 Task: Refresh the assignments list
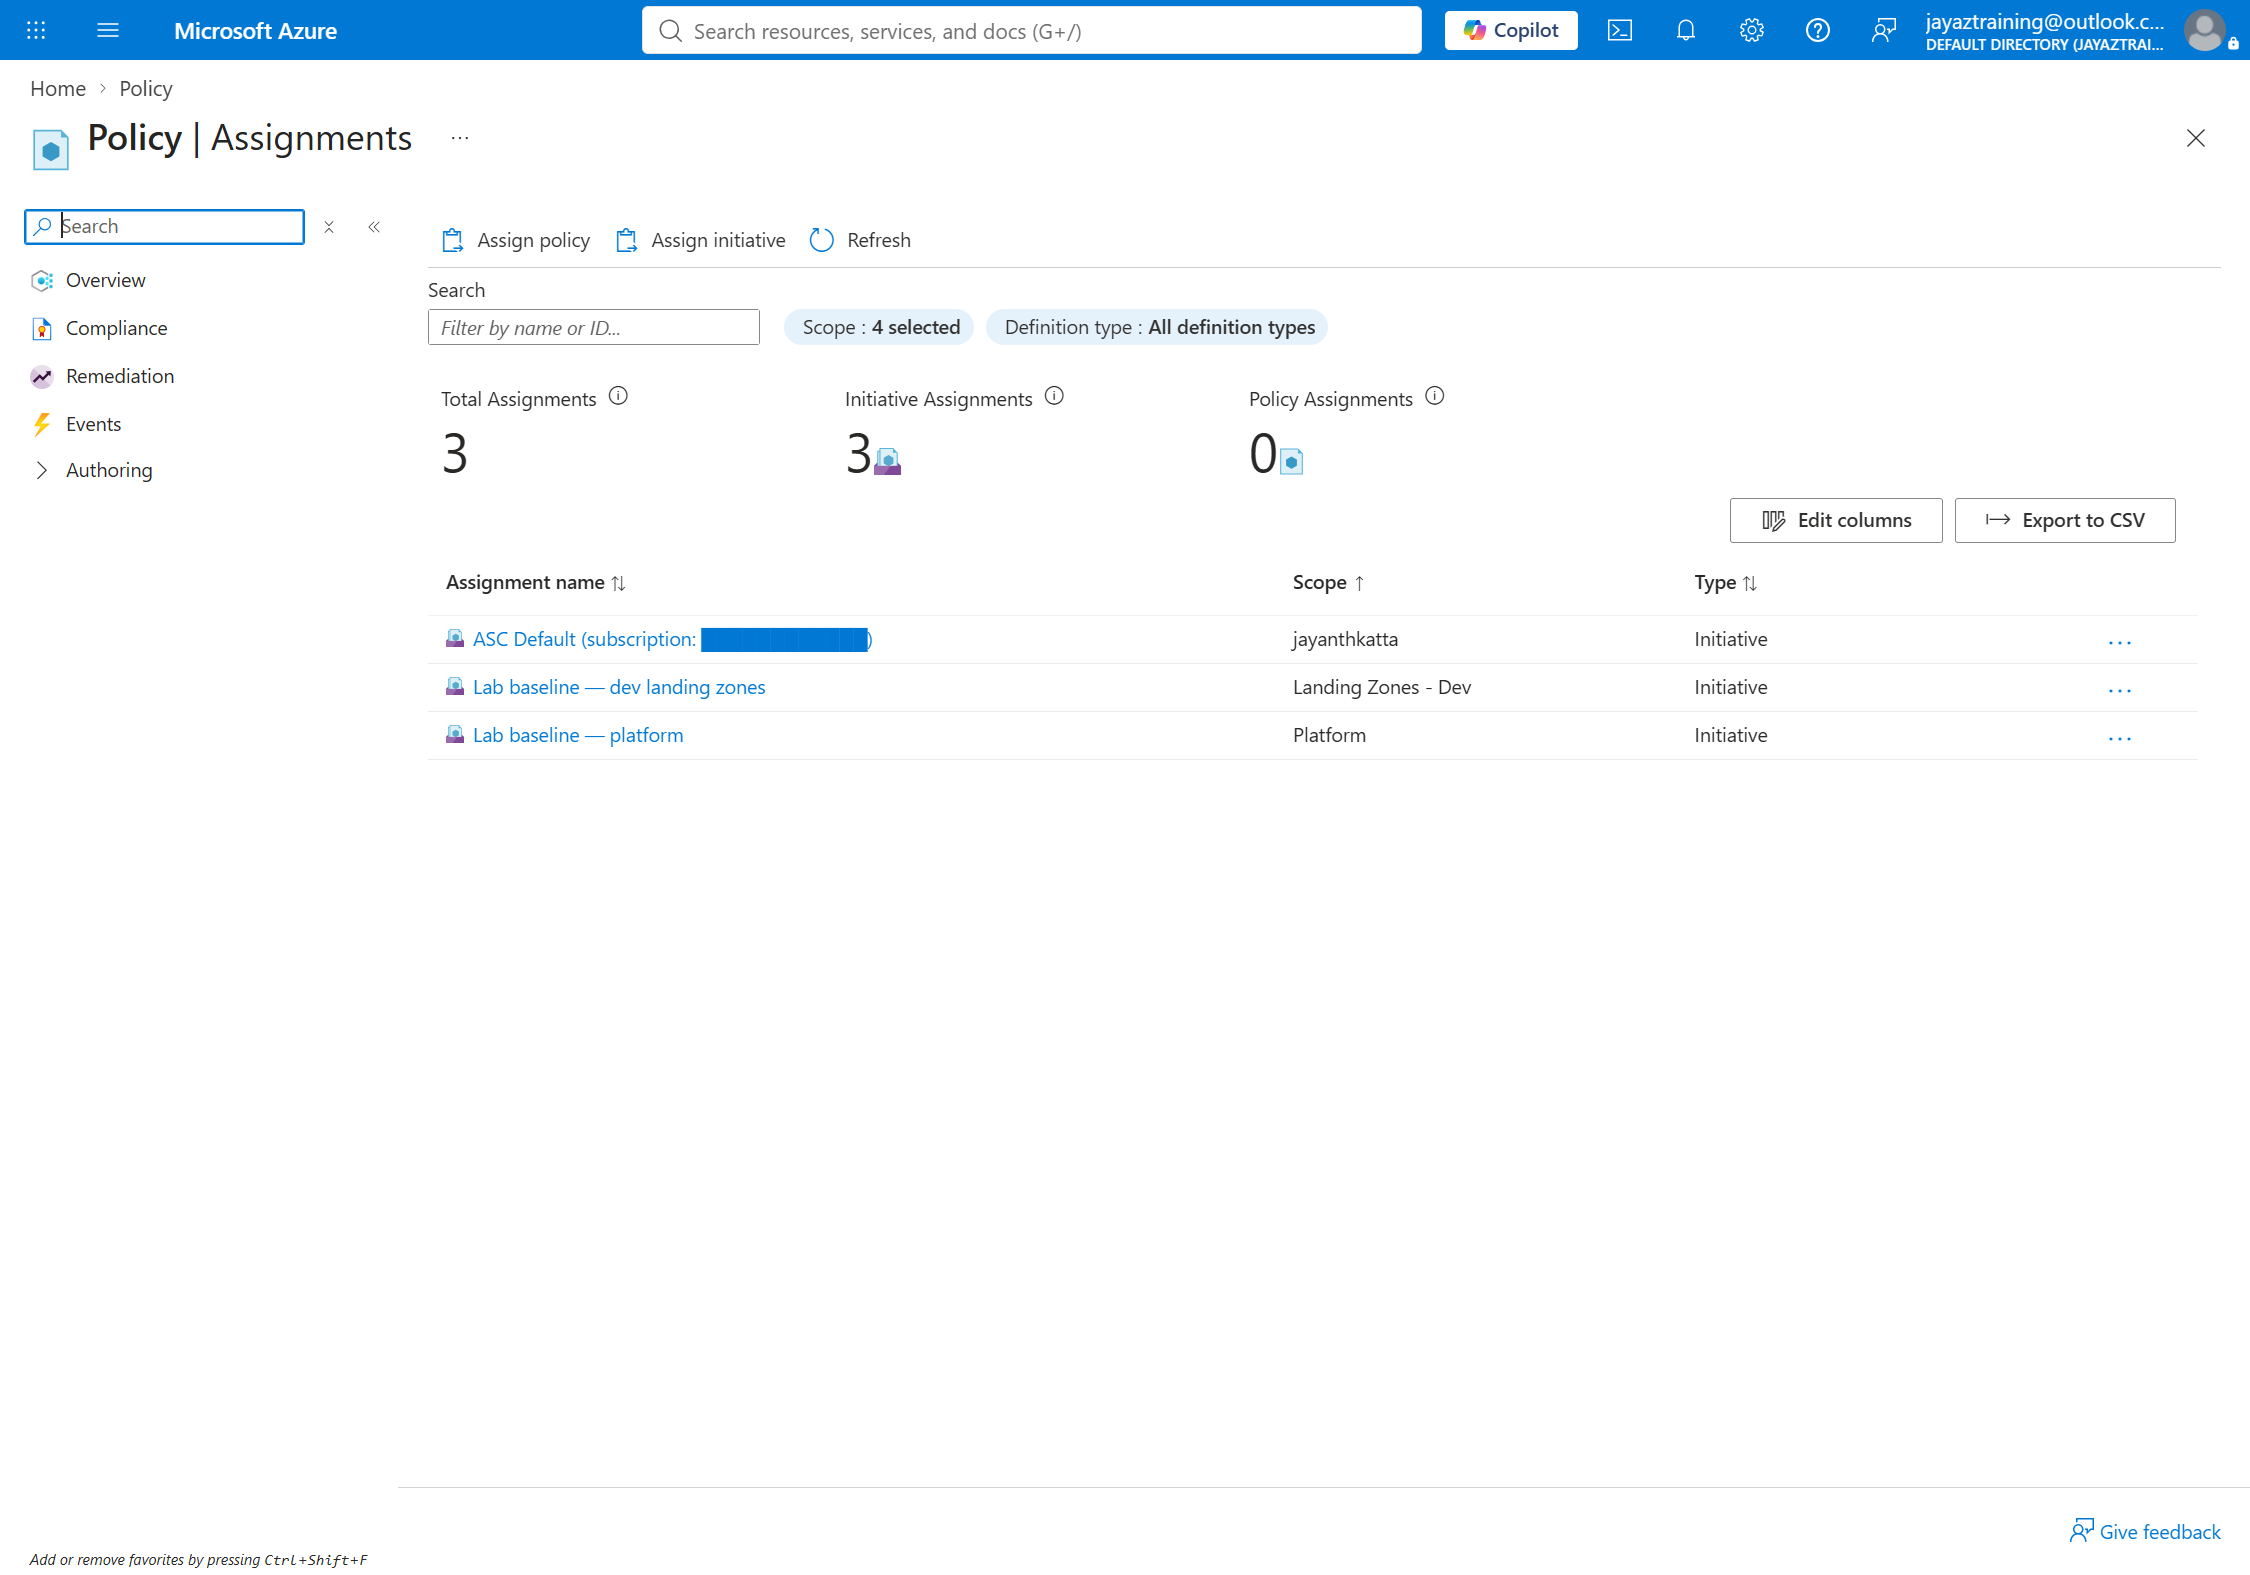click(x=861, y=240)
